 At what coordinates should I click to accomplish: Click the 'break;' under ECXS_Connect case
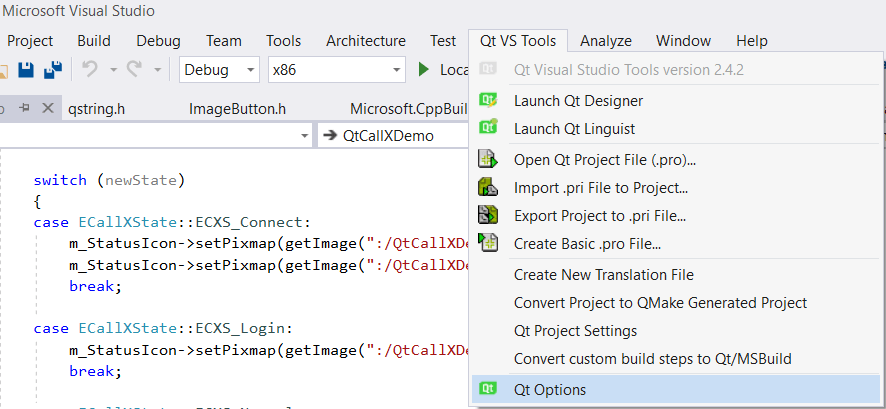pos(95,286)
